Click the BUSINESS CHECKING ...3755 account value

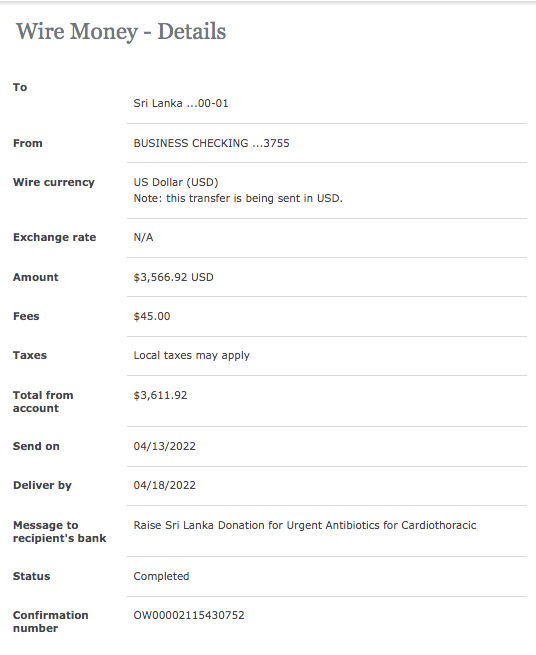coord(211,143)
